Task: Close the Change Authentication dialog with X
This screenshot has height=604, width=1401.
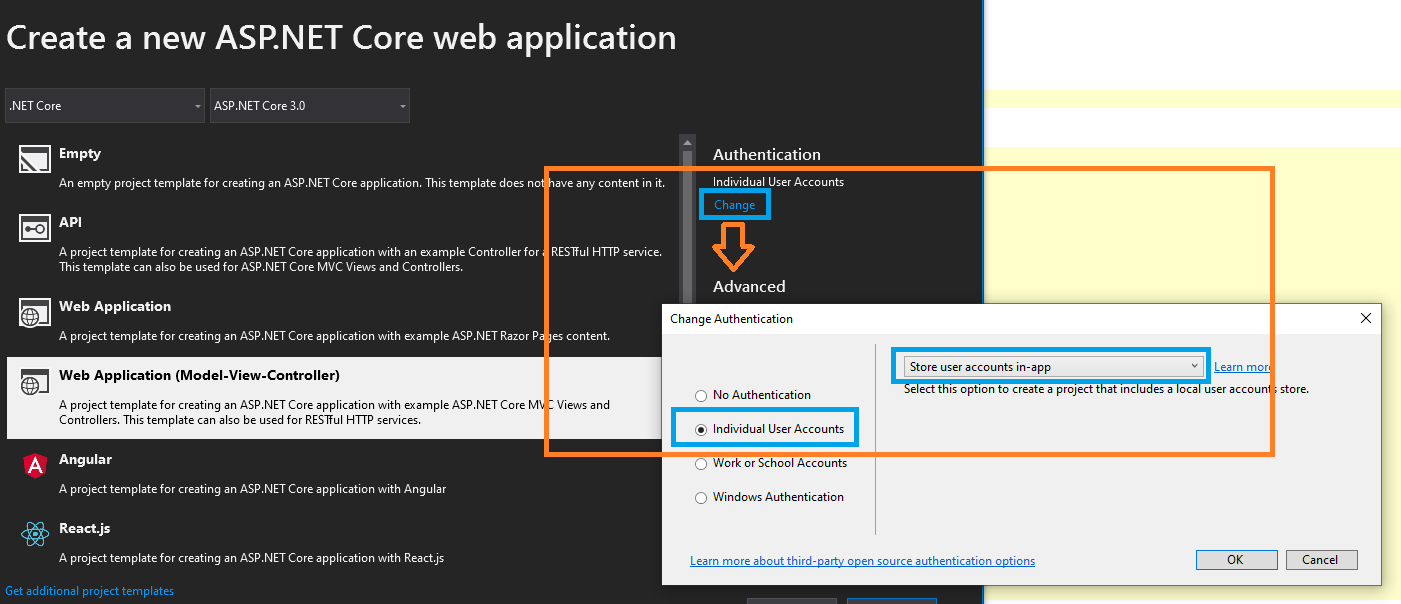Action: pyautogui.click(x=1366, y=318)
